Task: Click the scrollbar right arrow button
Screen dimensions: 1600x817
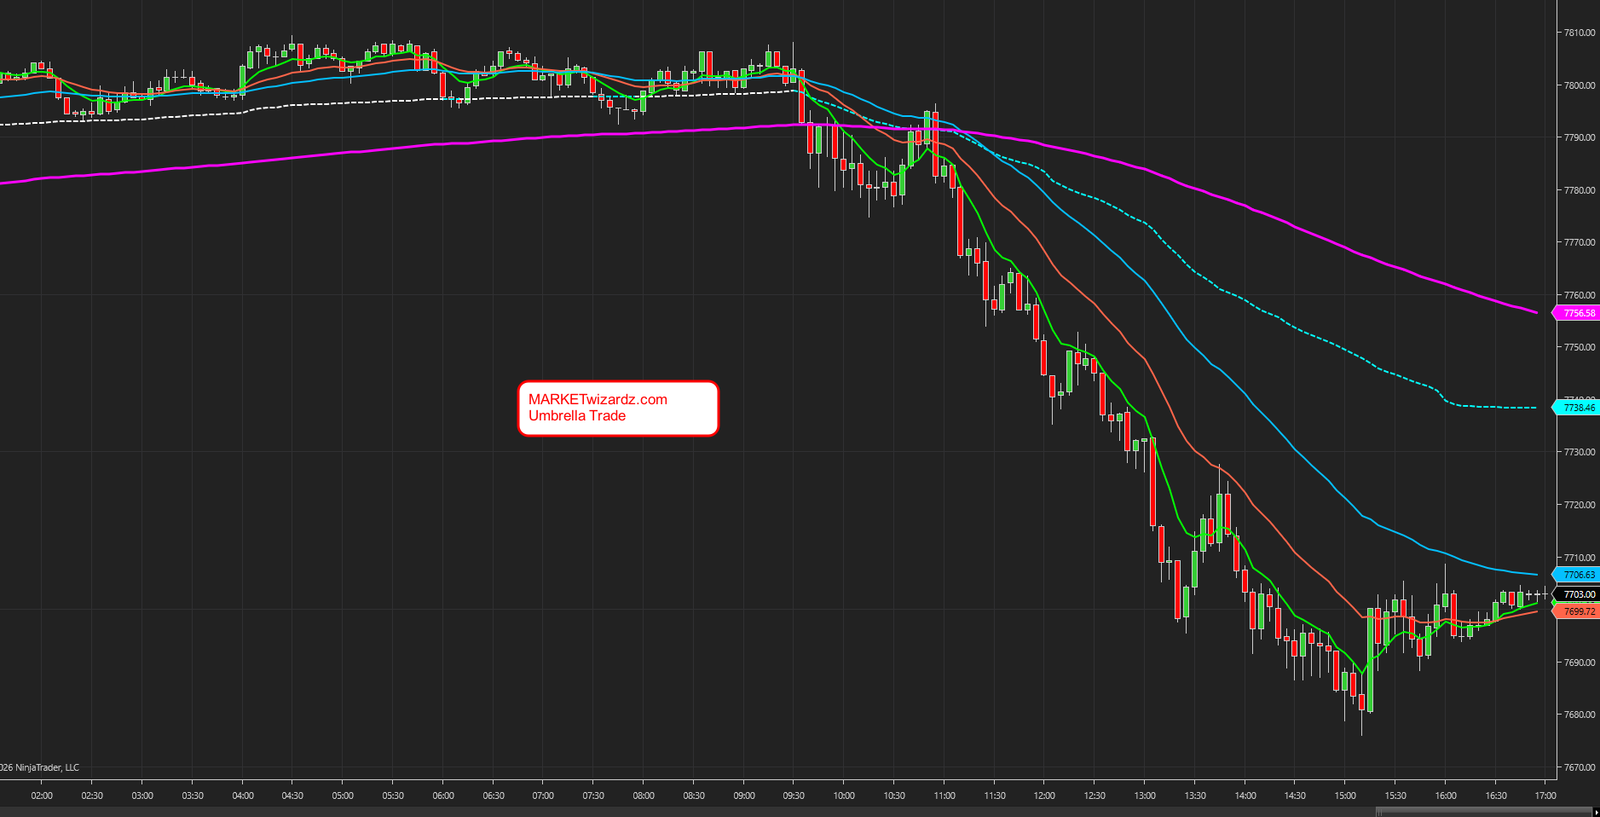Action: coord(1595,812)
